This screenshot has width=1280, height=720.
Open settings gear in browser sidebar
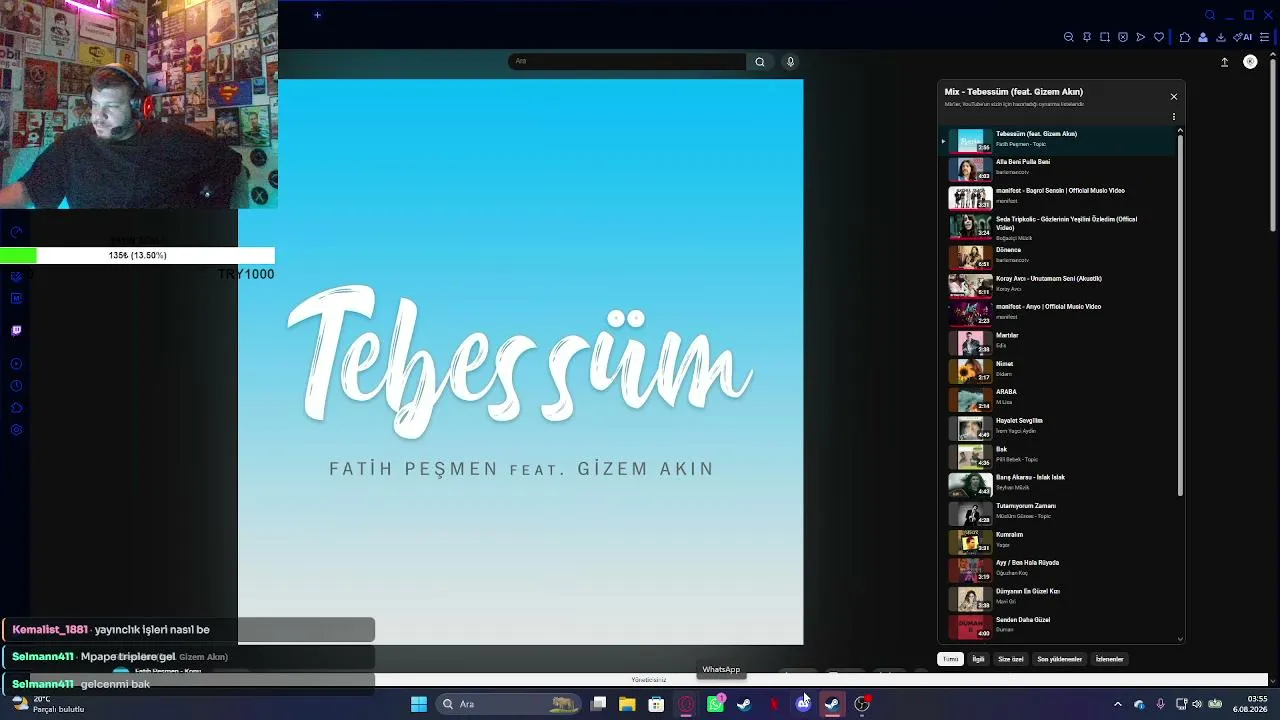[x=16, y=430]
